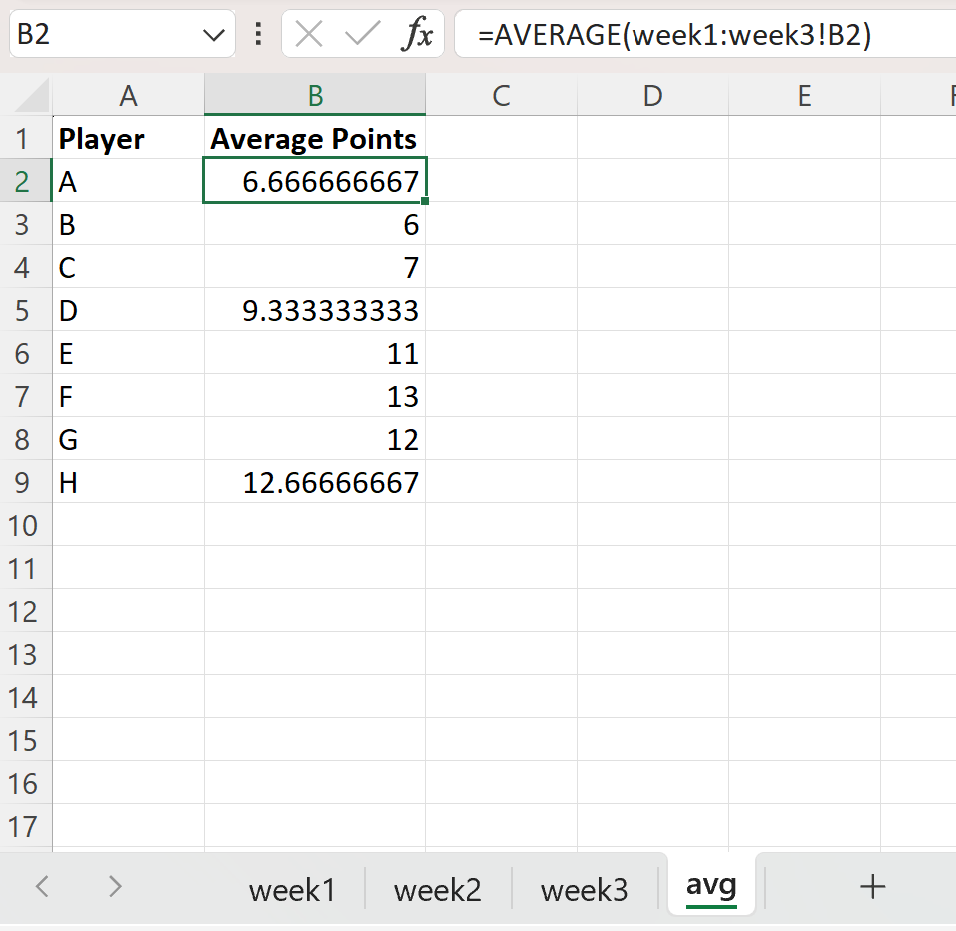
Task: Select all cells using the corner button
Action: tap(25, 95)
